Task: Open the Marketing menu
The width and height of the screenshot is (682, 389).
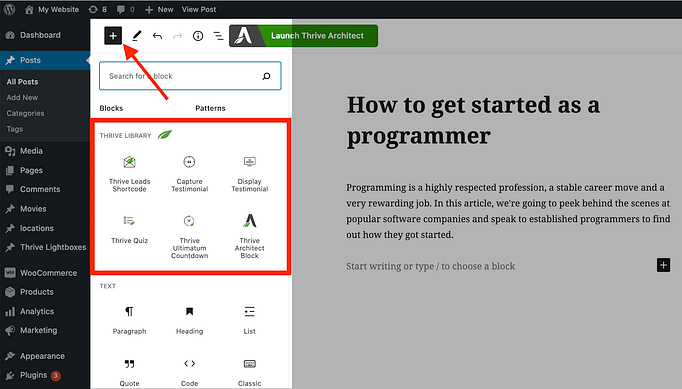Action: (x=45, y=330)
